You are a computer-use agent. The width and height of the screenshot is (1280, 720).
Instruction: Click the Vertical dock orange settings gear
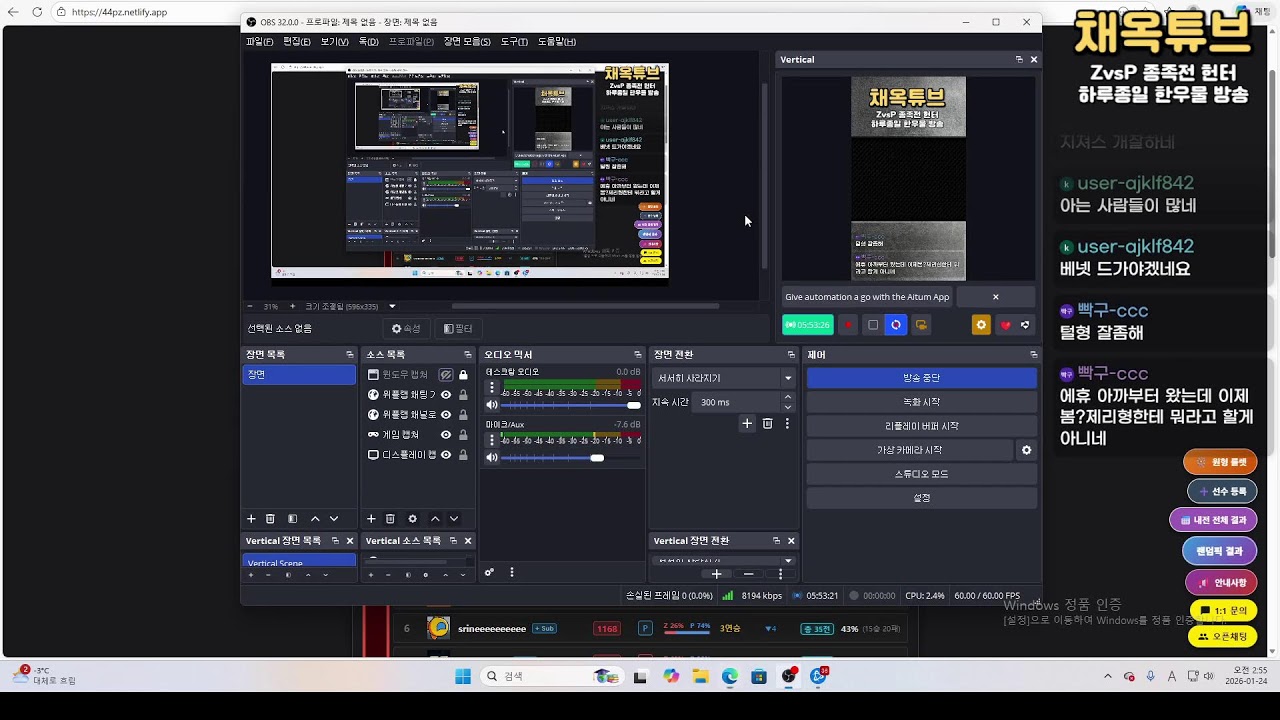point(981,325)
